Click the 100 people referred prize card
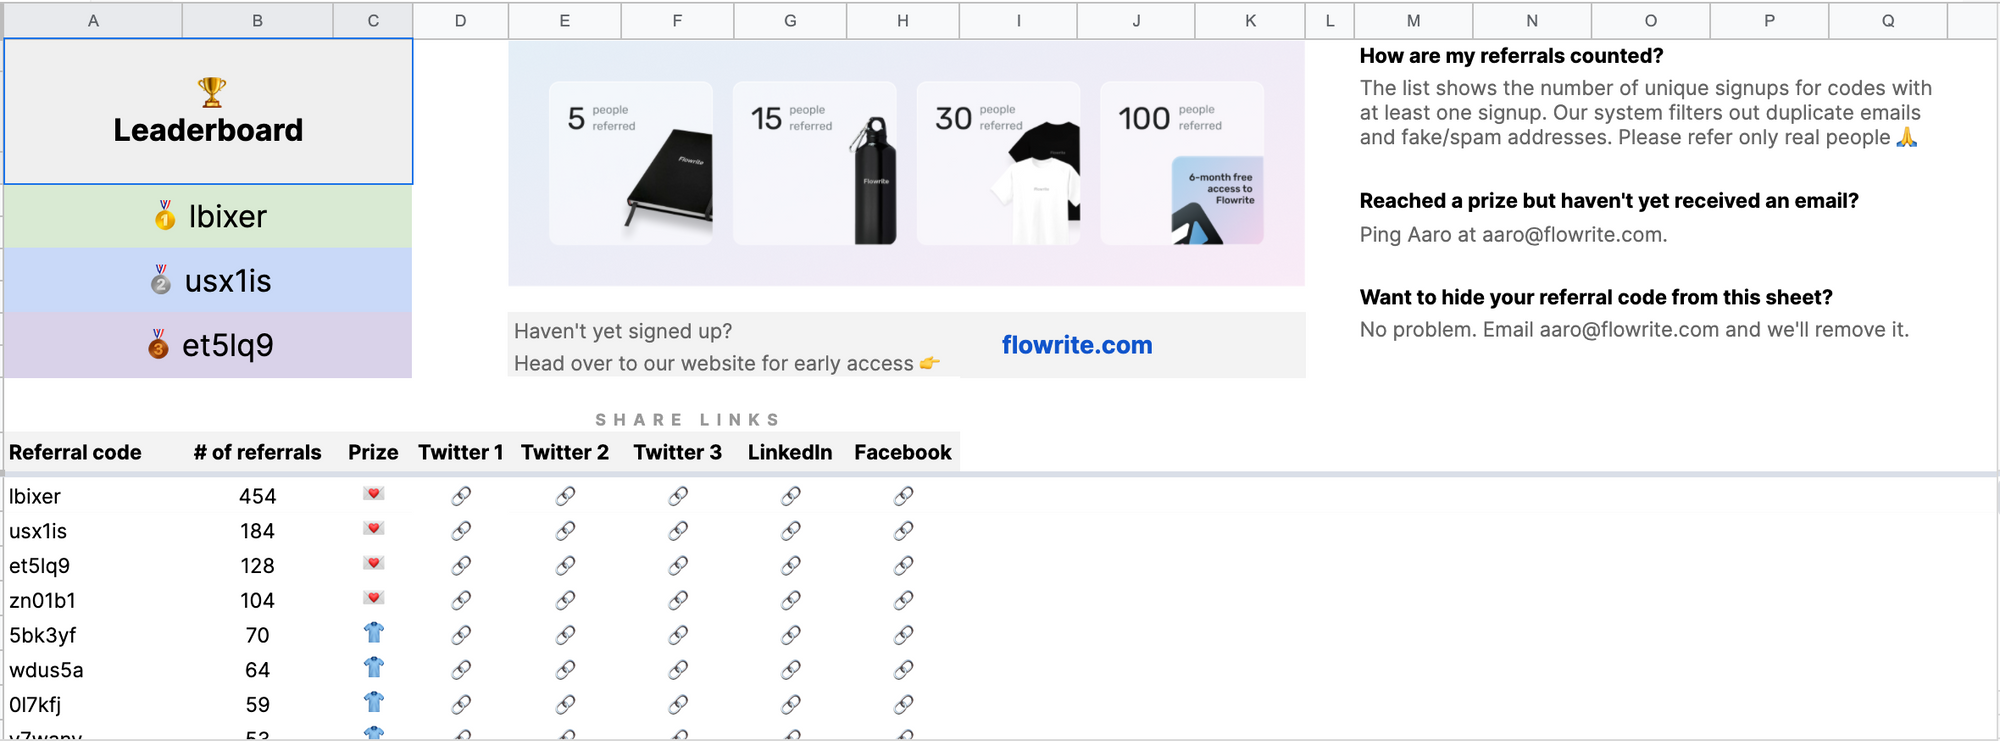Image resolution: width=2000 pixels, height=741 pixels. tap(1182, 163)
